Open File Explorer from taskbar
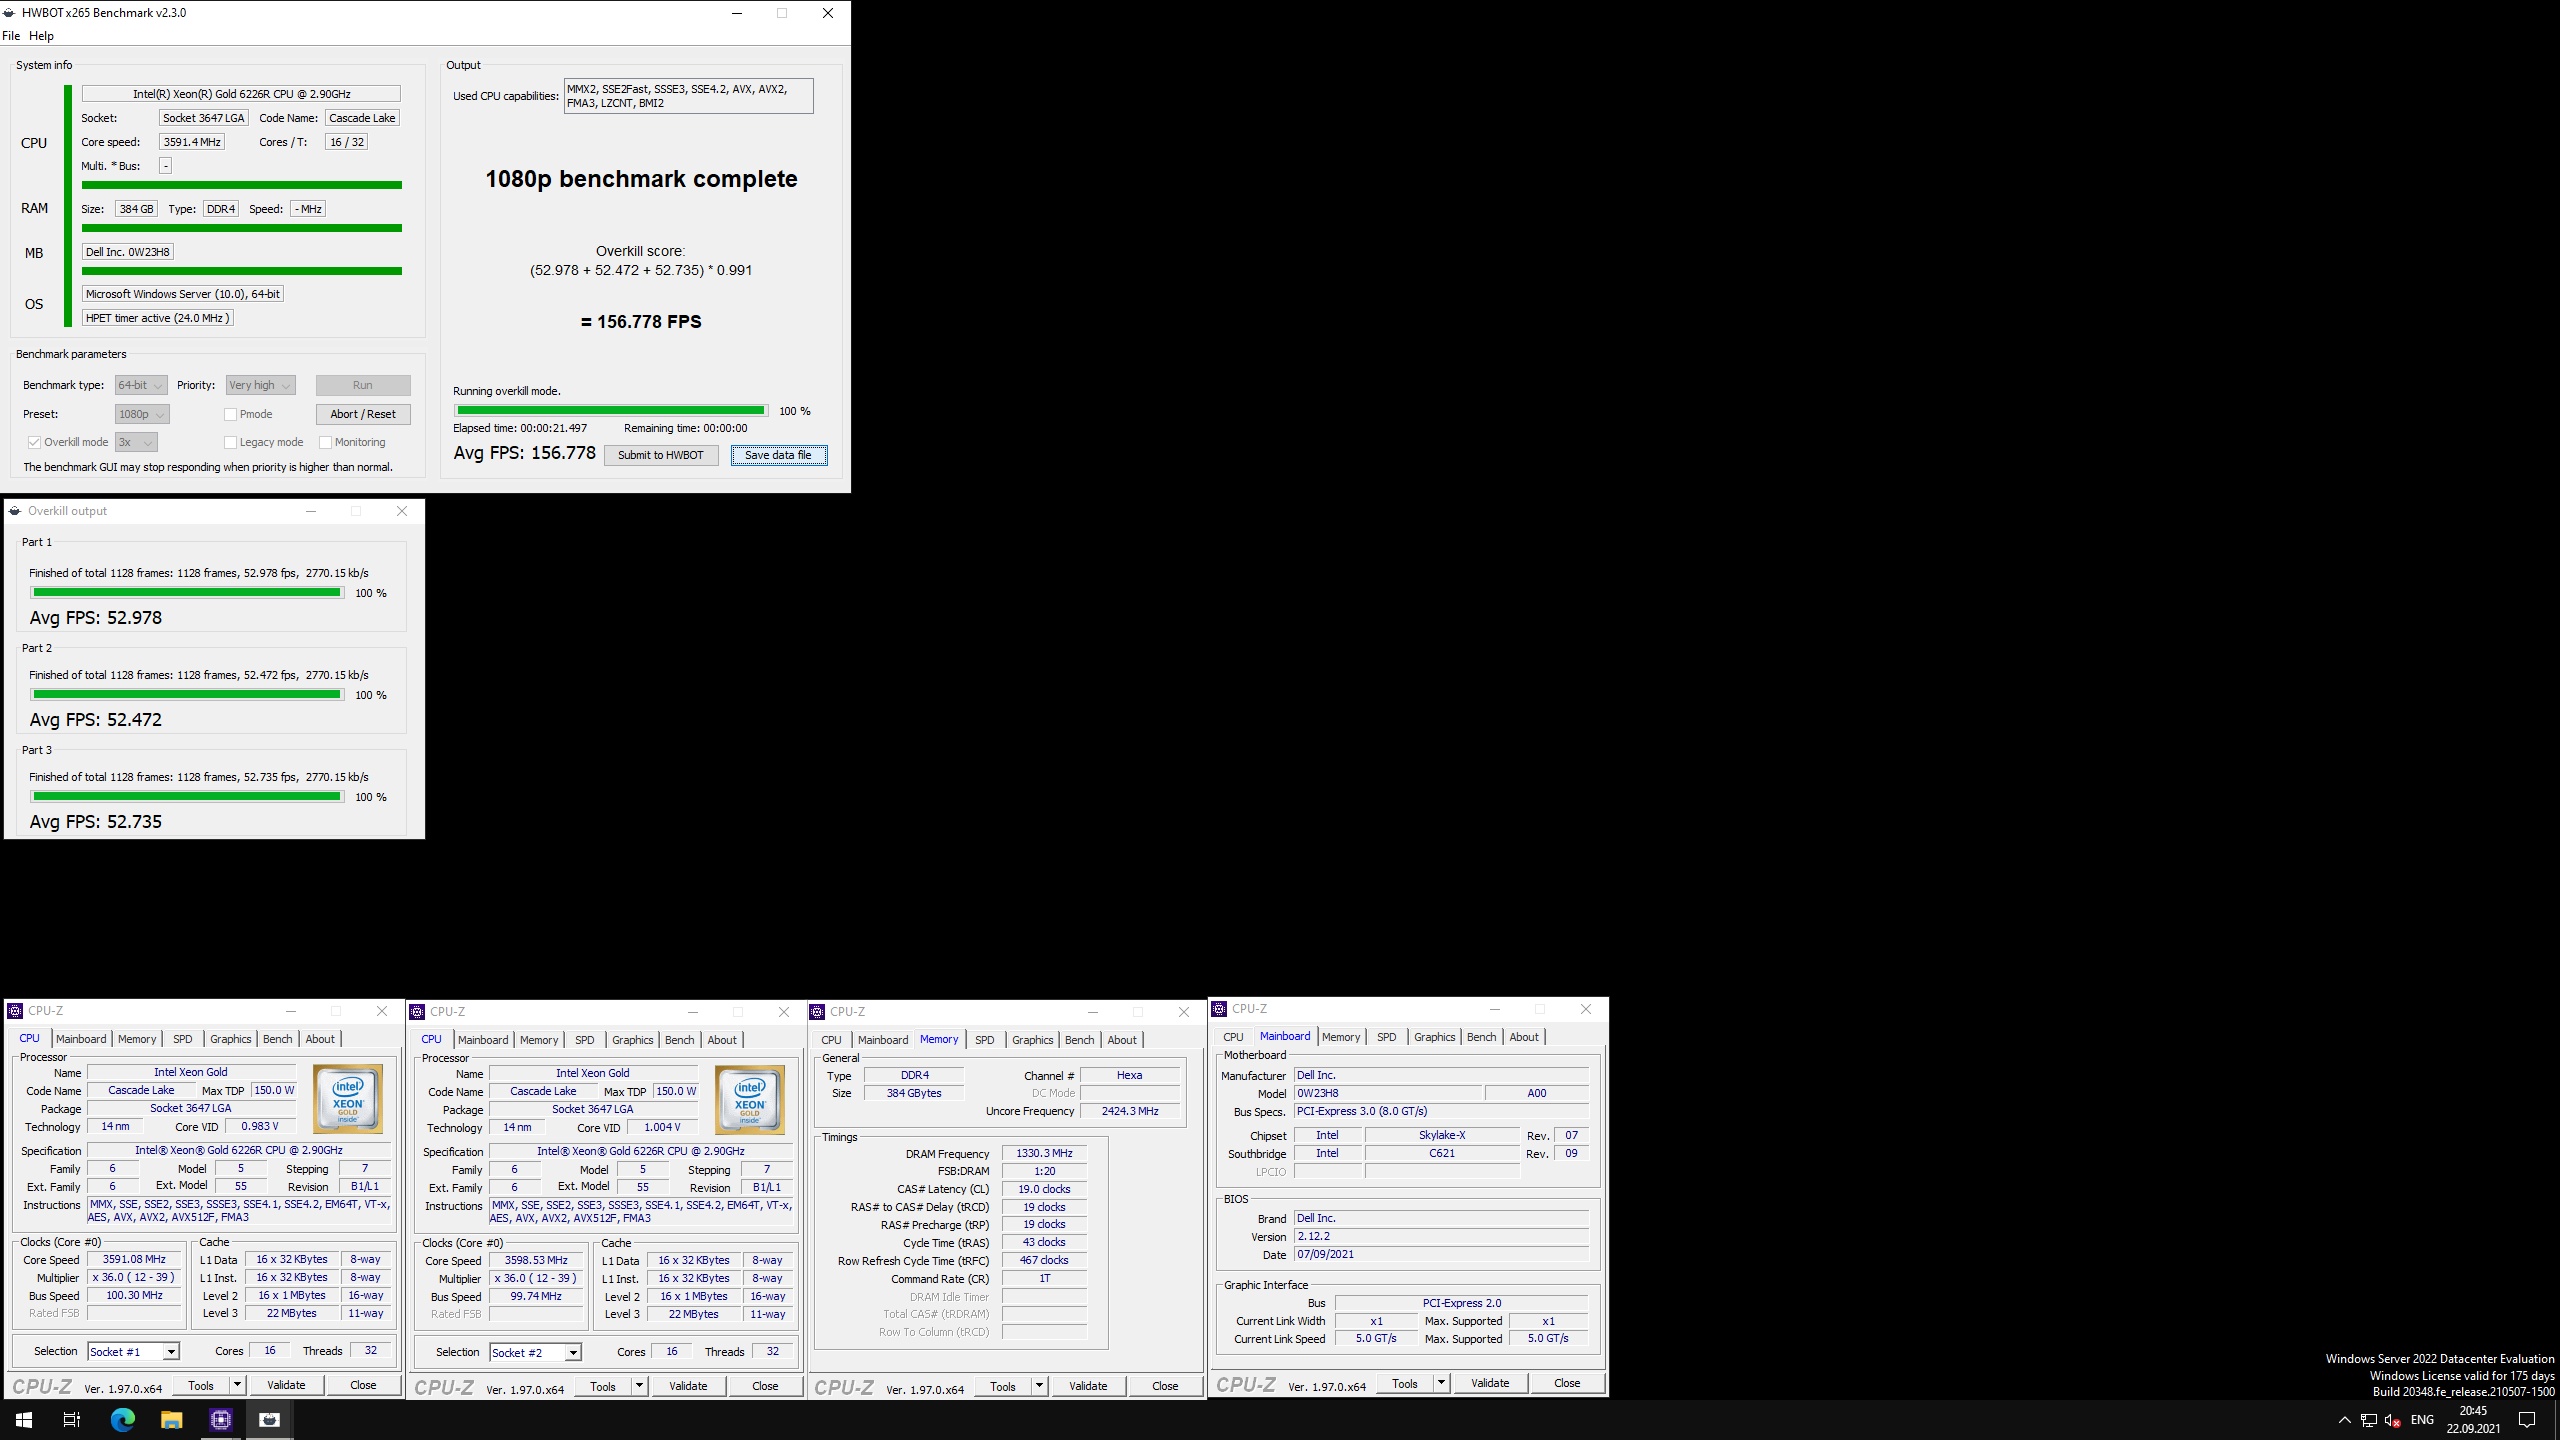The image size is (2560, 1440). (171, 1419)
